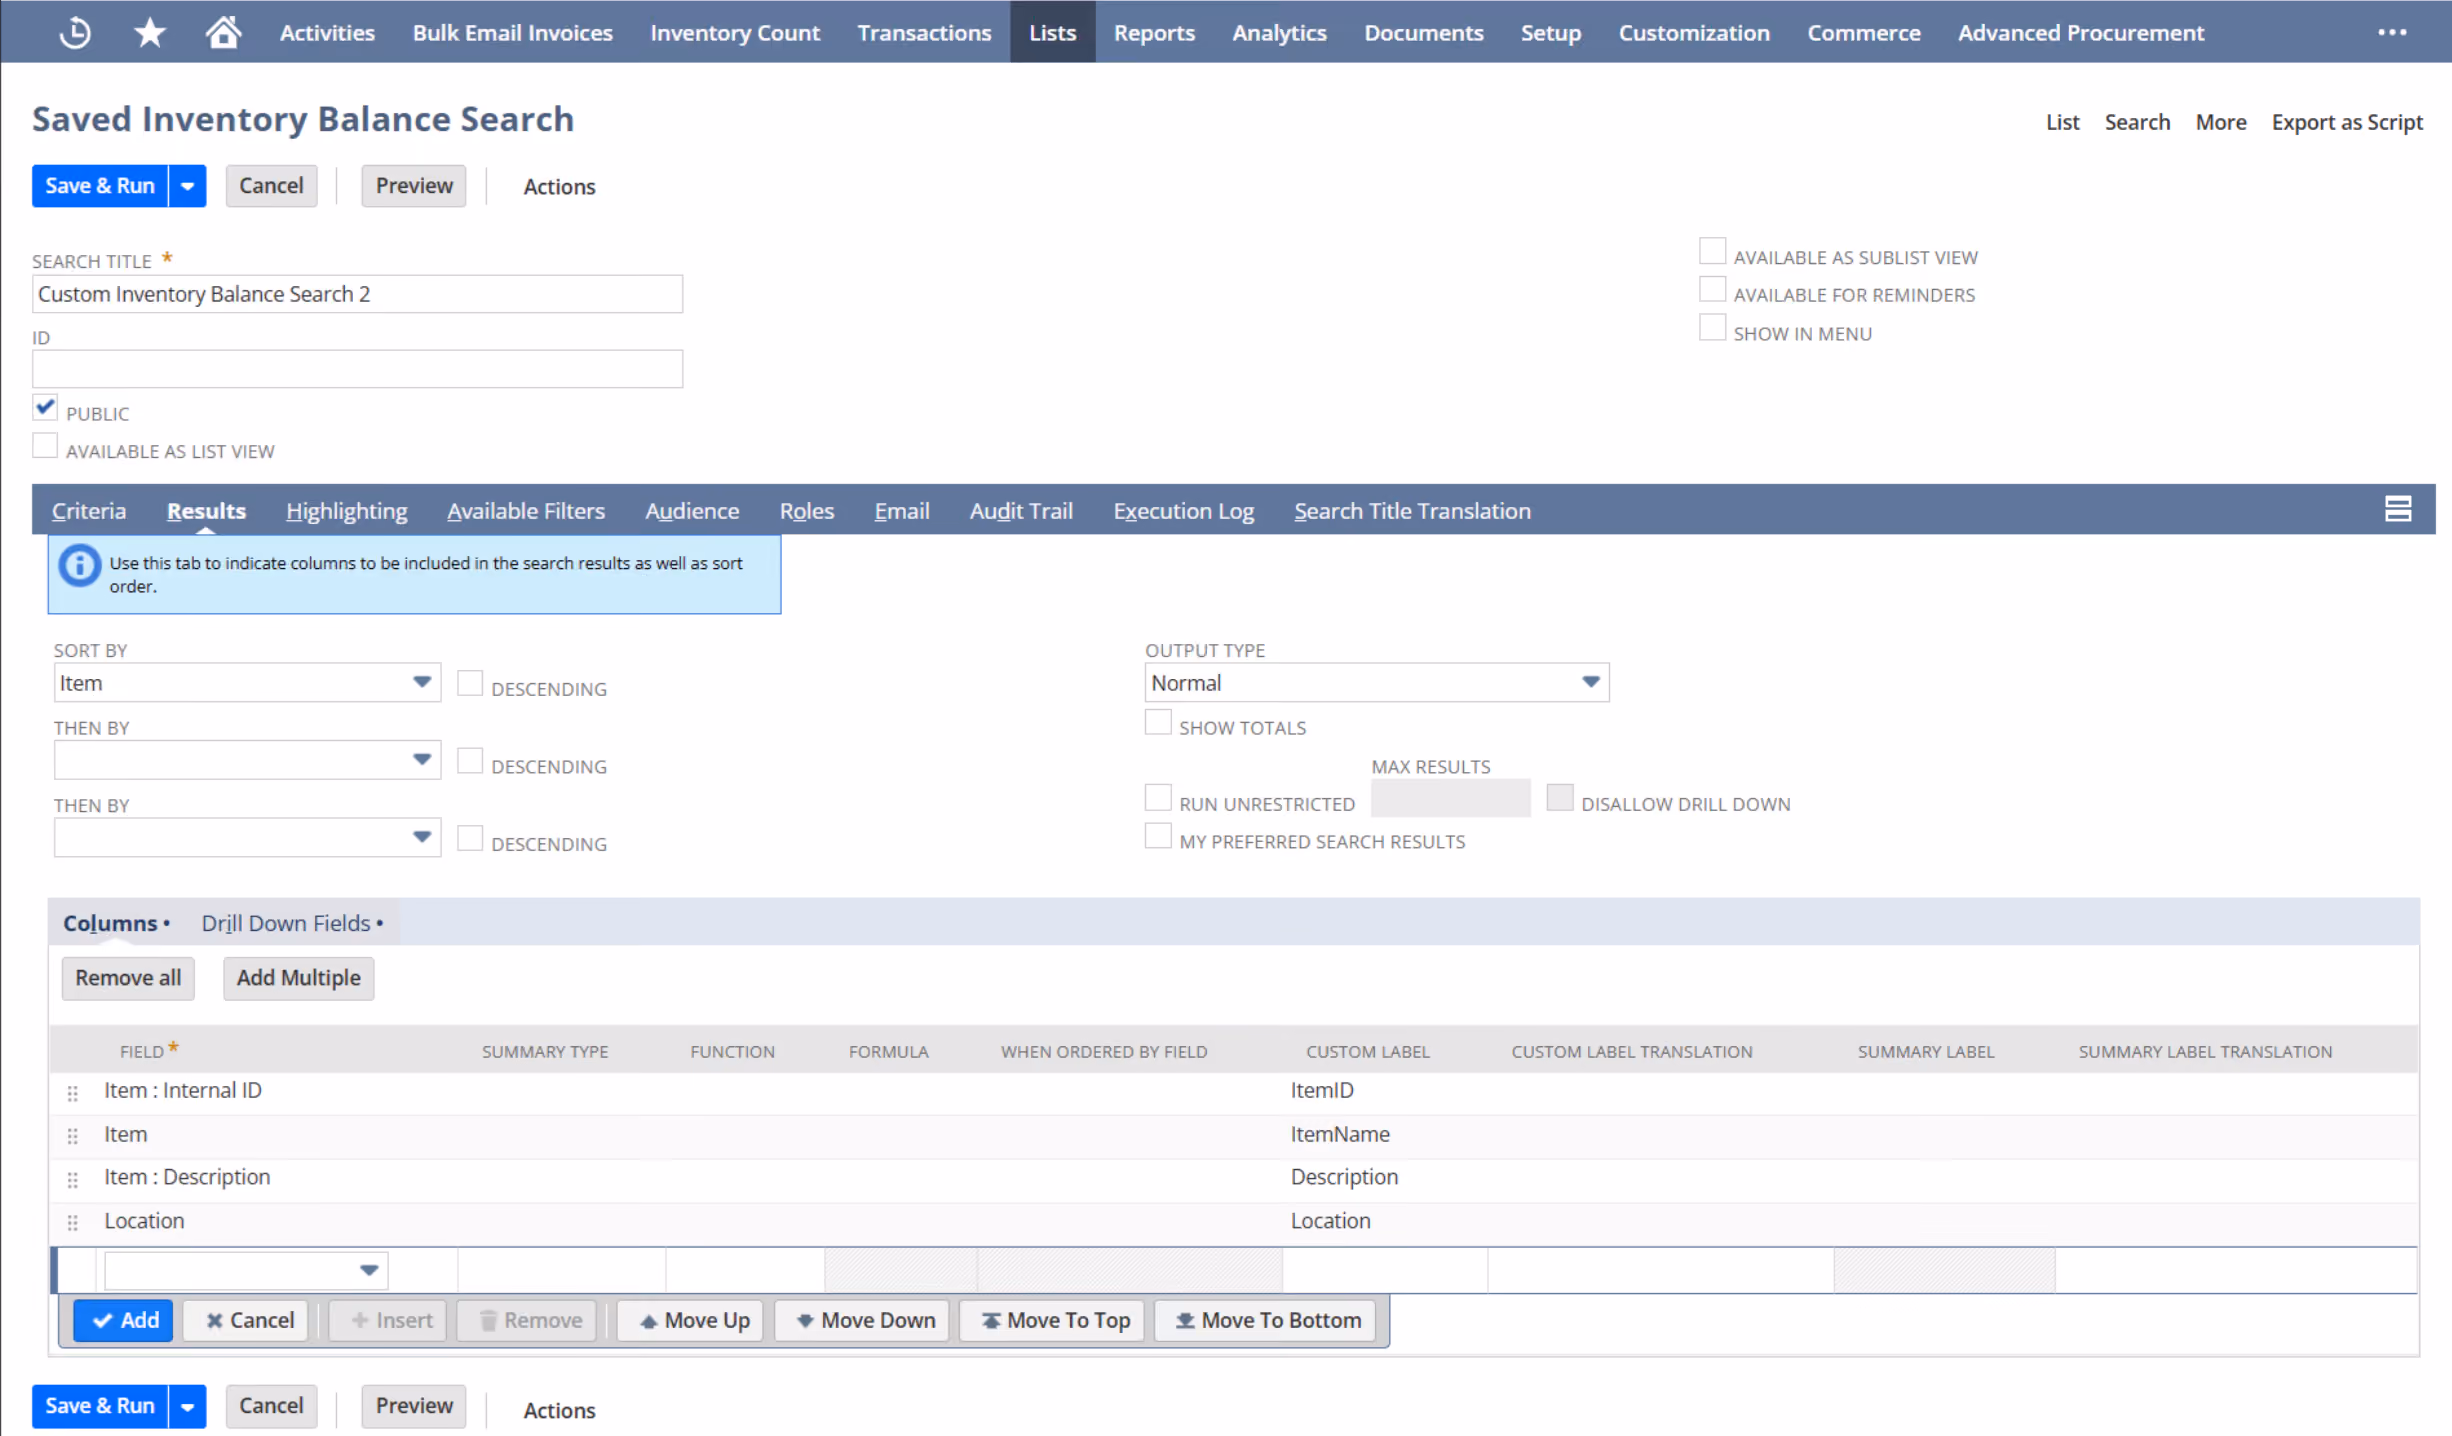Check the Show Totals checkbox

[1158, 722]
